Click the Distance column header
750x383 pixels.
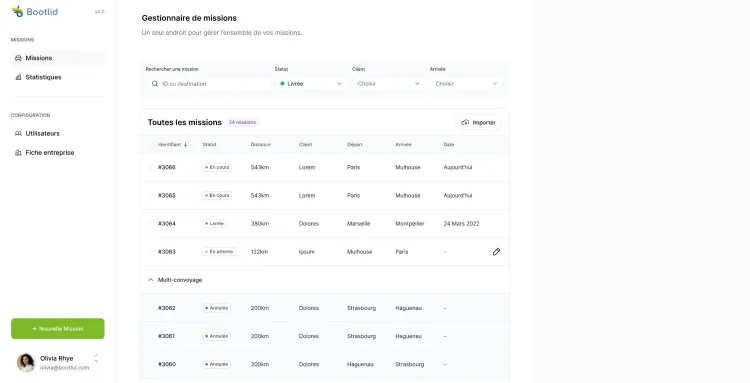coord(261,144)
